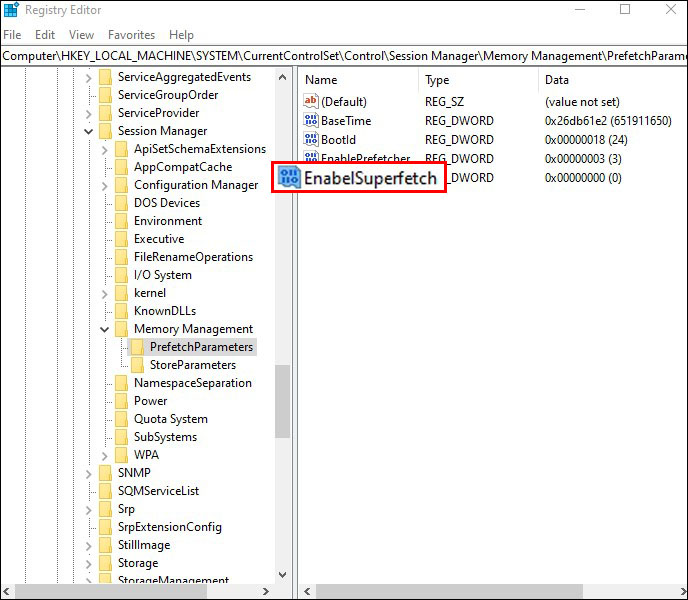This screenshot has width=688, height=600.
Task: Expand the kernel key
Action: [x=104, y=294]
